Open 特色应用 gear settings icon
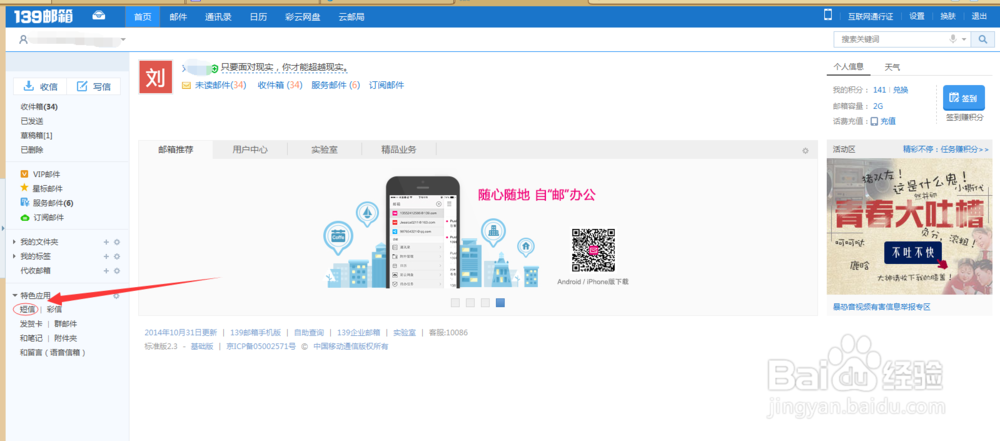The height and width of the screenshot is (441, 1000). [116, 295]
